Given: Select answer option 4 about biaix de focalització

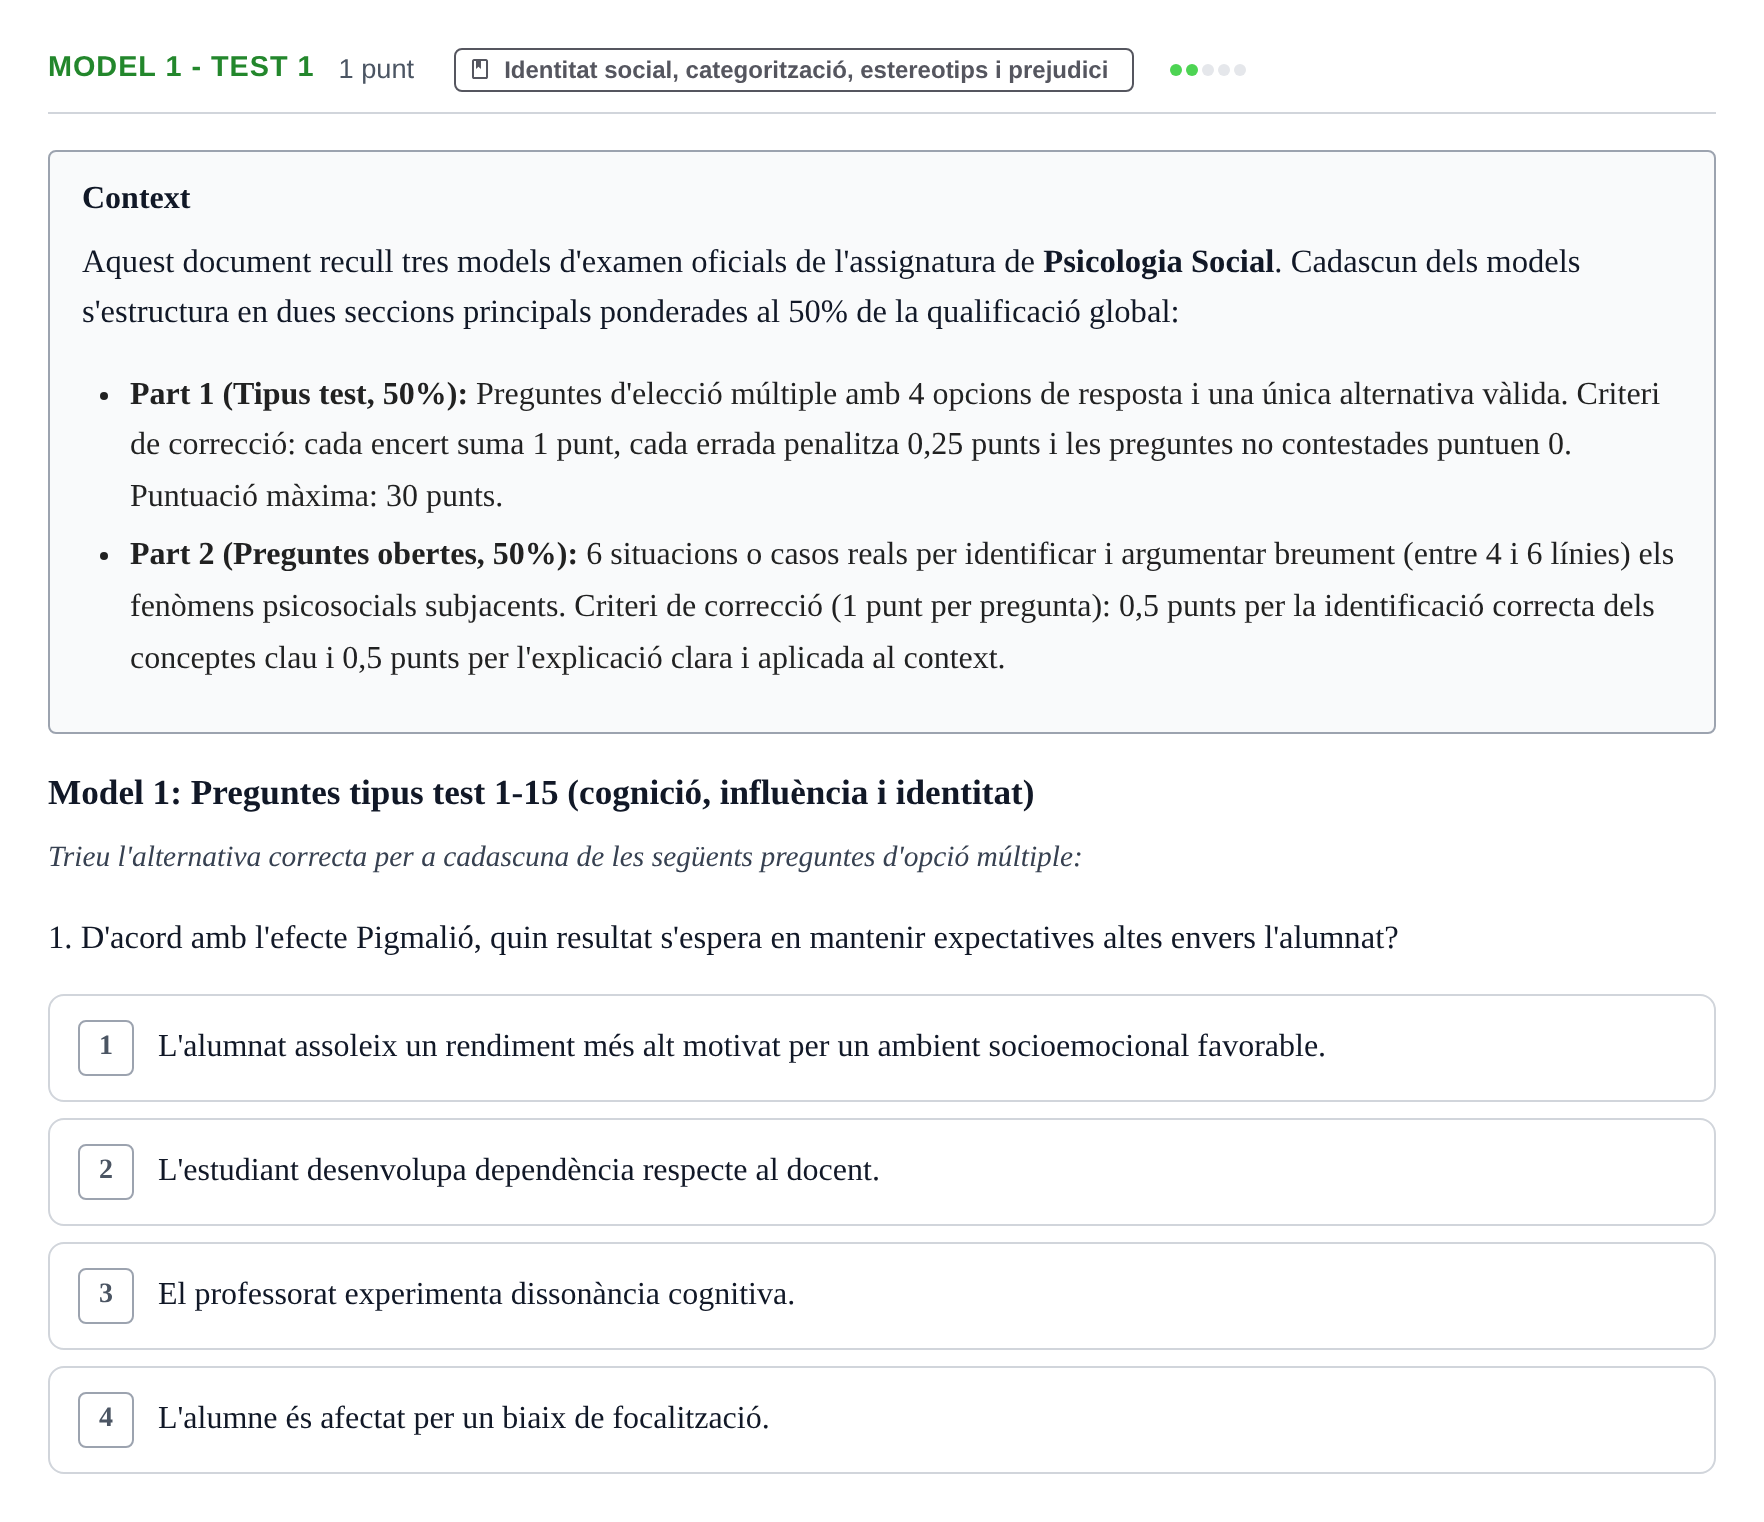Looking at the screenshot, I should pos(882,1420).
